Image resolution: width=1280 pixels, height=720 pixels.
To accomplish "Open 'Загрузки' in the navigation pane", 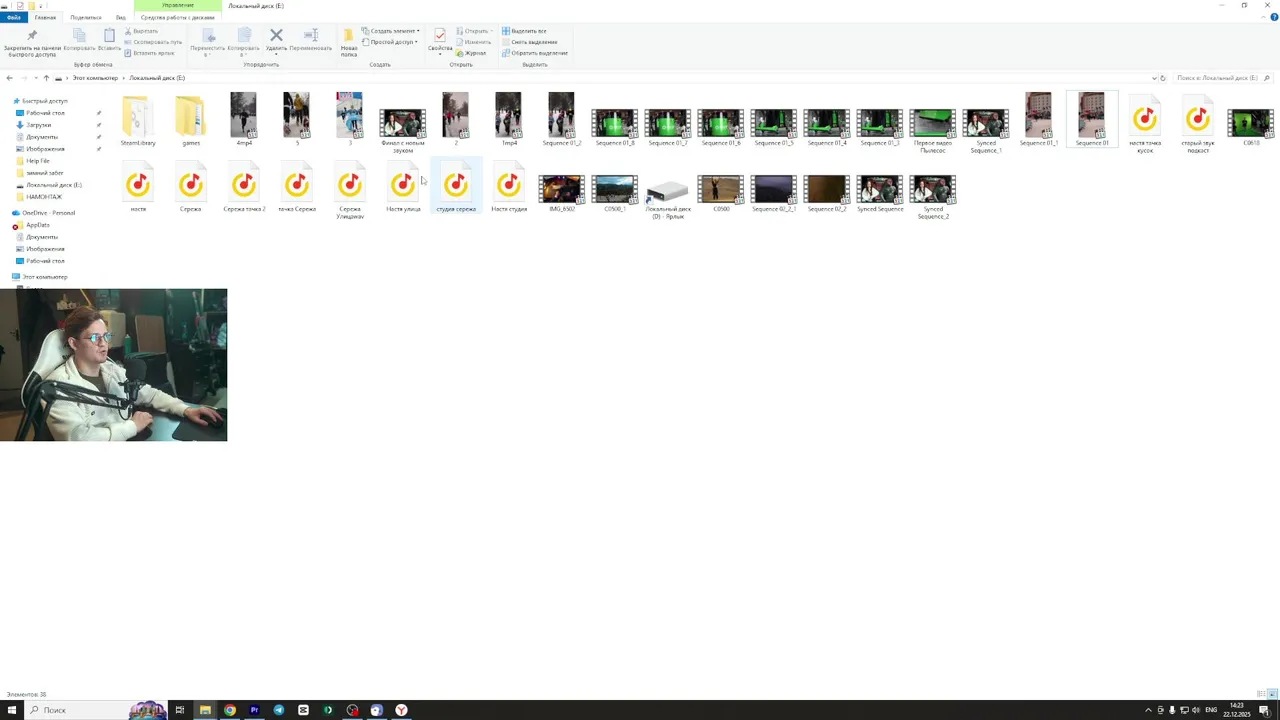I will [38, 125].
